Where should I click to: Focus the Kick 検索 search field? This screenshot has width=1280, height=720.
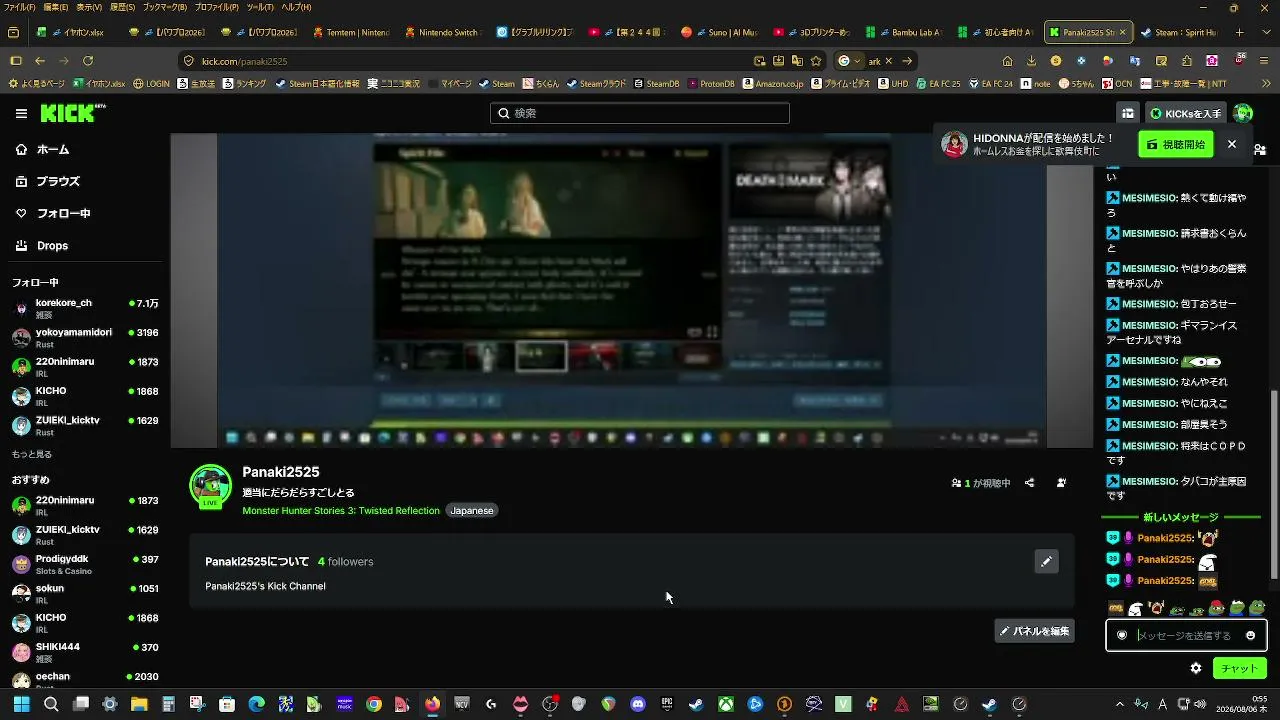click(640, 113)
